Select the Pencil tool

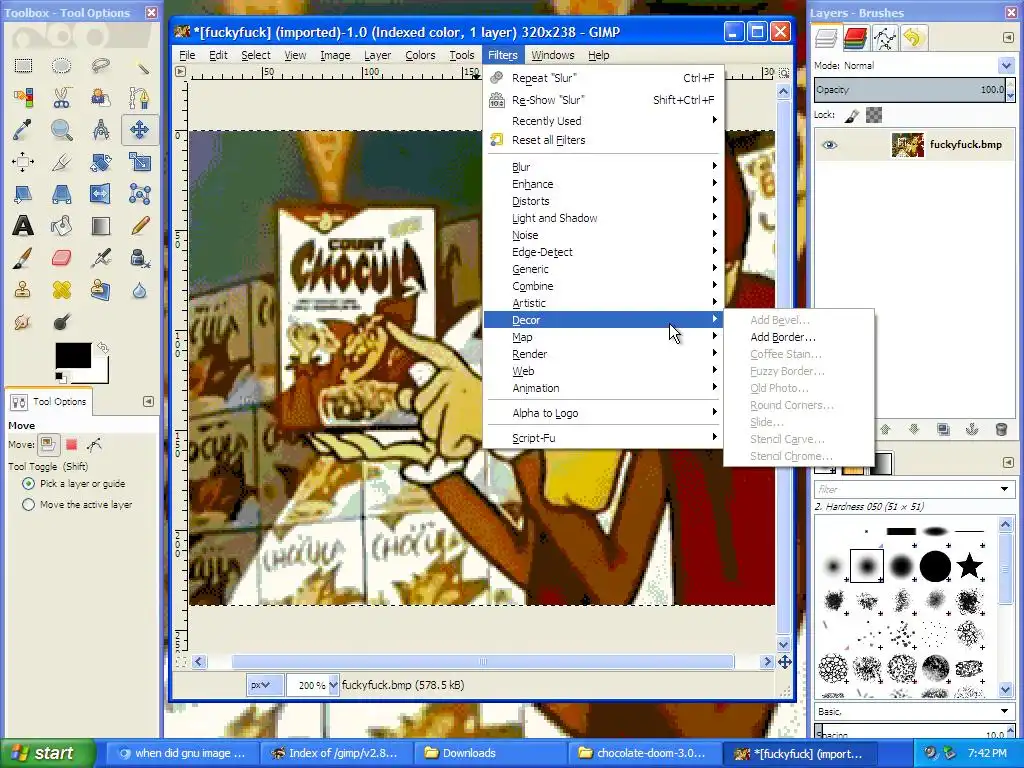140,226
